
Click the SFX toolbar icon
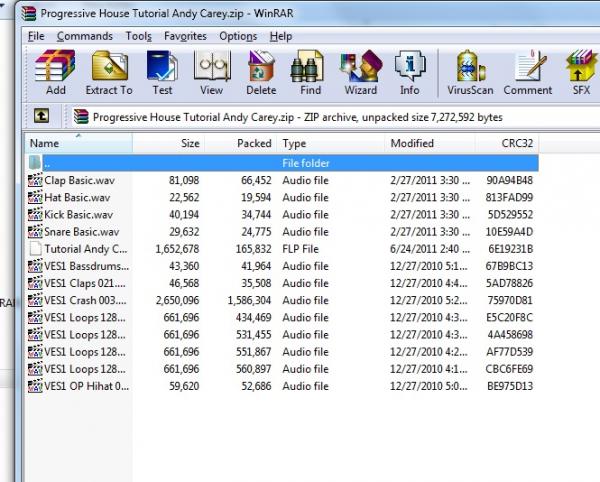[x=581, y=72]
